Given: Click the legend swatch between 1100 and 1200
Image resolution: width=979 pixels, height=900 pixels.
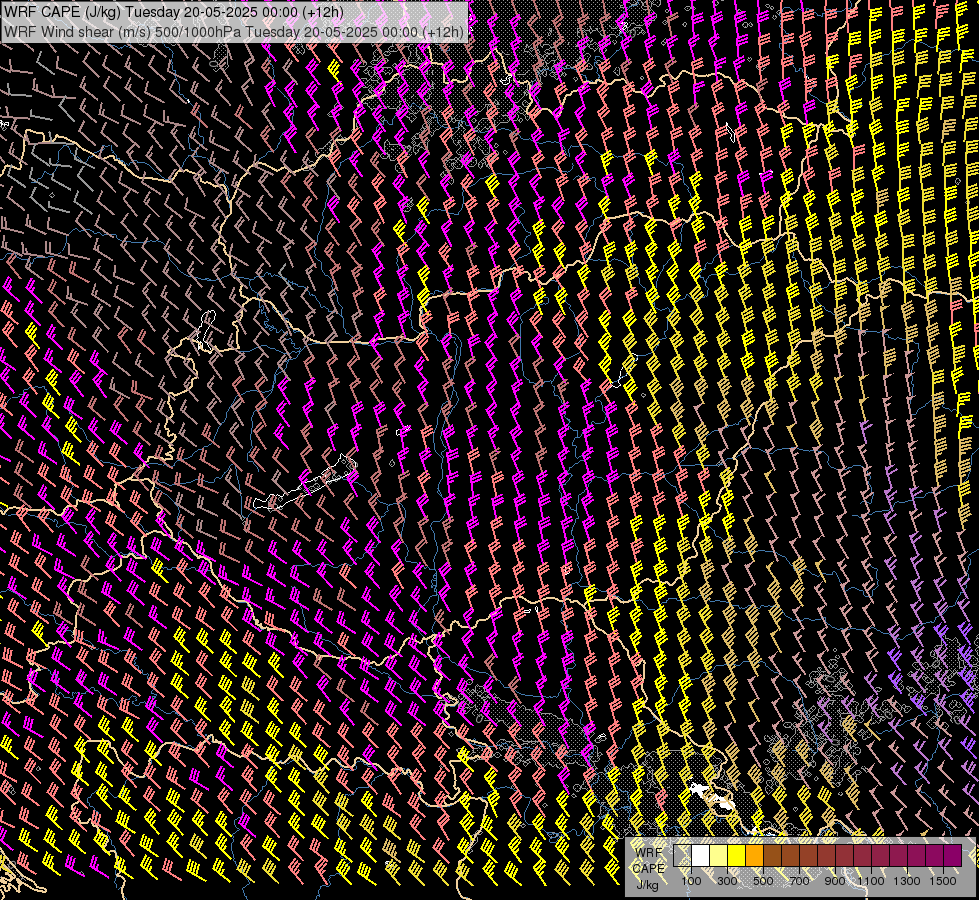Looking at the screenshot, I should tap(880, 855).
